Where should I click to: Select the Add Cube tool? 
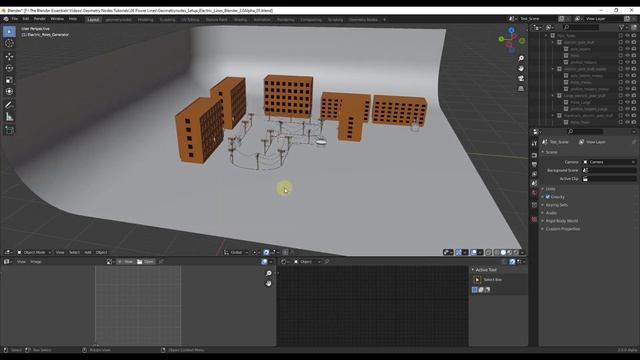pyautogui.click(x=9, y=130)
